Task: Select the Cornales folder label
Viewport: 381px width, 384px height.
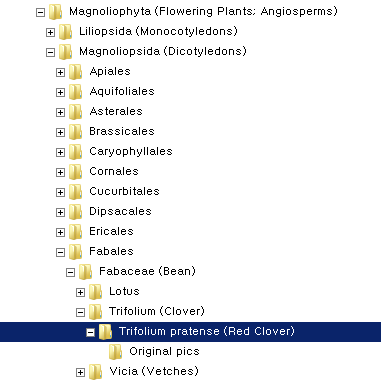Action: 114,171
